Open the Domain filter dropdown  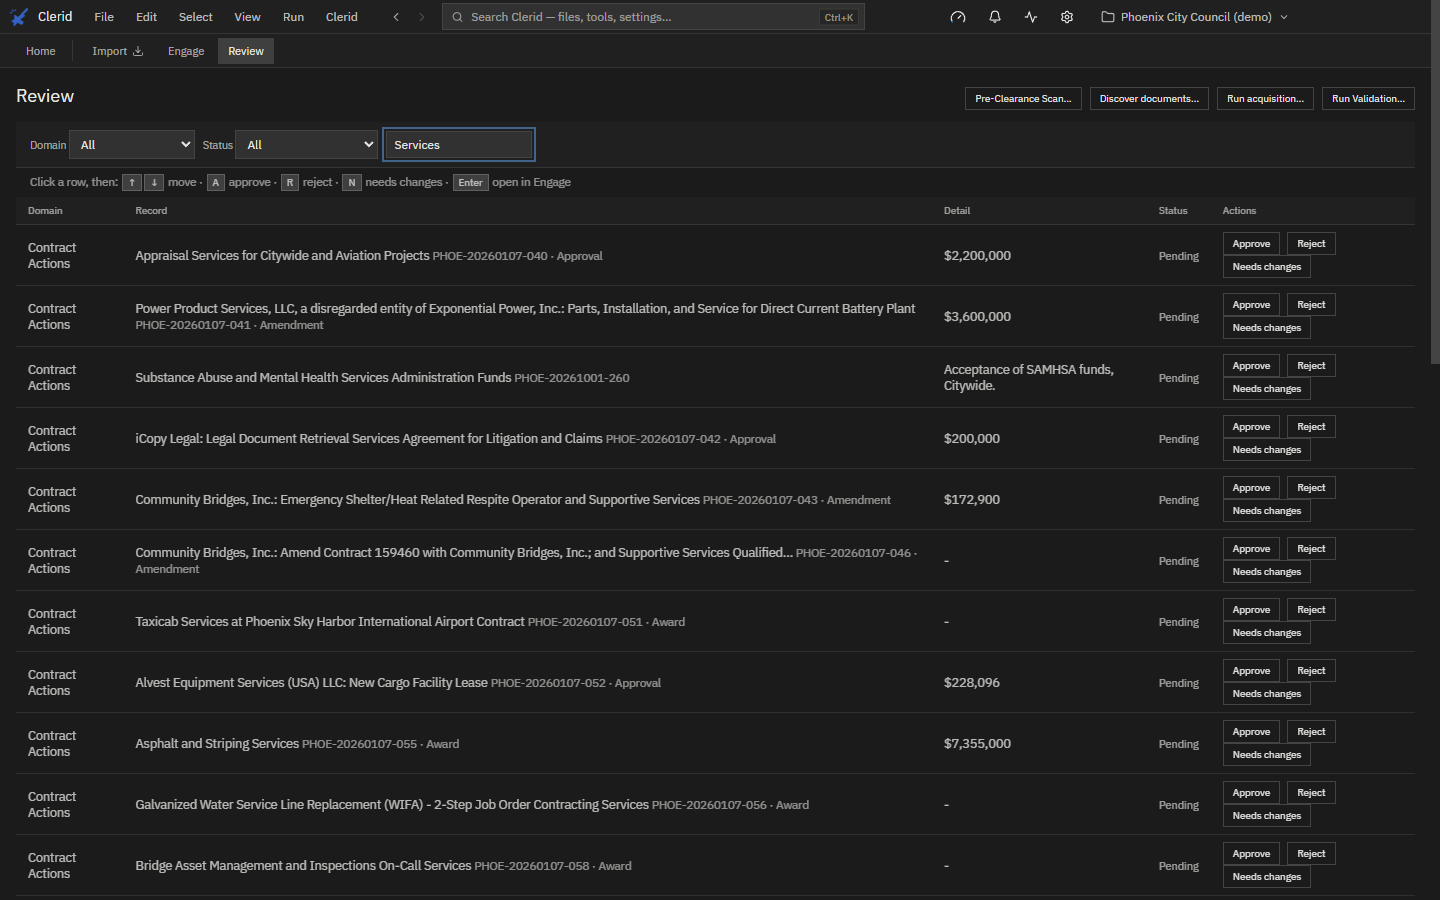(x=132, y=145)
